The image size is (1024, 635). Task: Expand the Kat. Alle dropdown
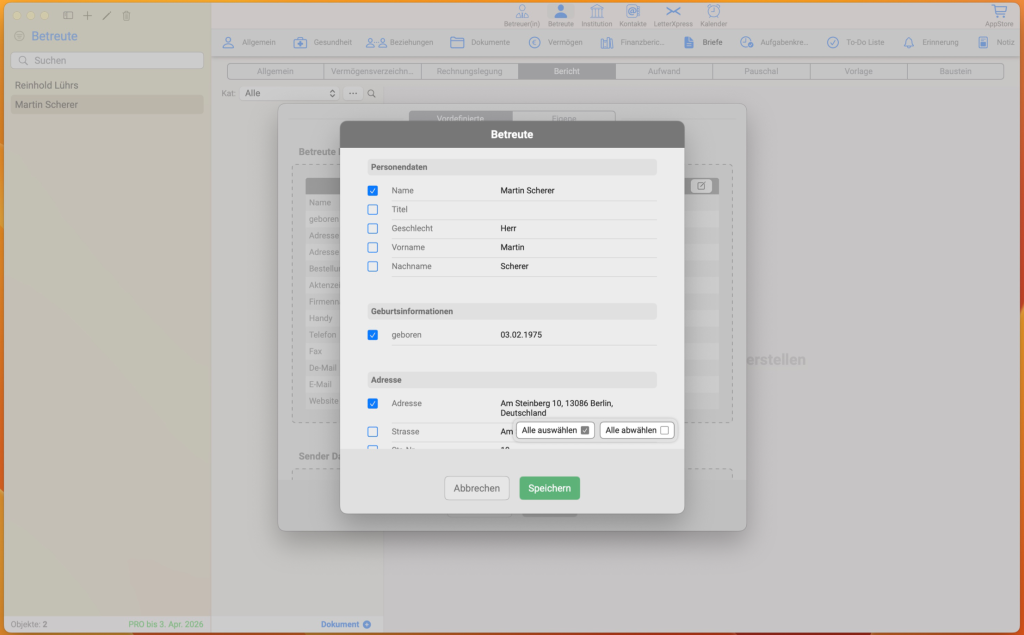pos(290,93)
